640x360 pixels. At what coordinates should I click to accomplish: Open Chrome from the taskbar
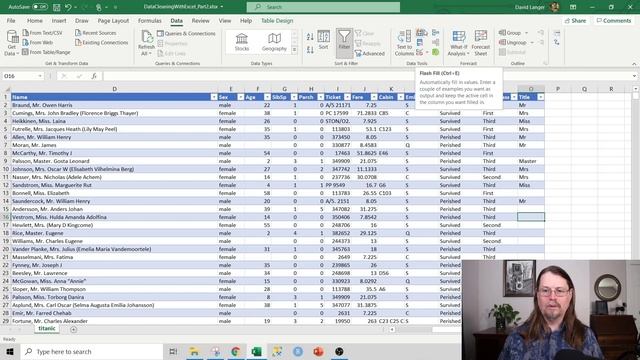[x=236, y=351]
